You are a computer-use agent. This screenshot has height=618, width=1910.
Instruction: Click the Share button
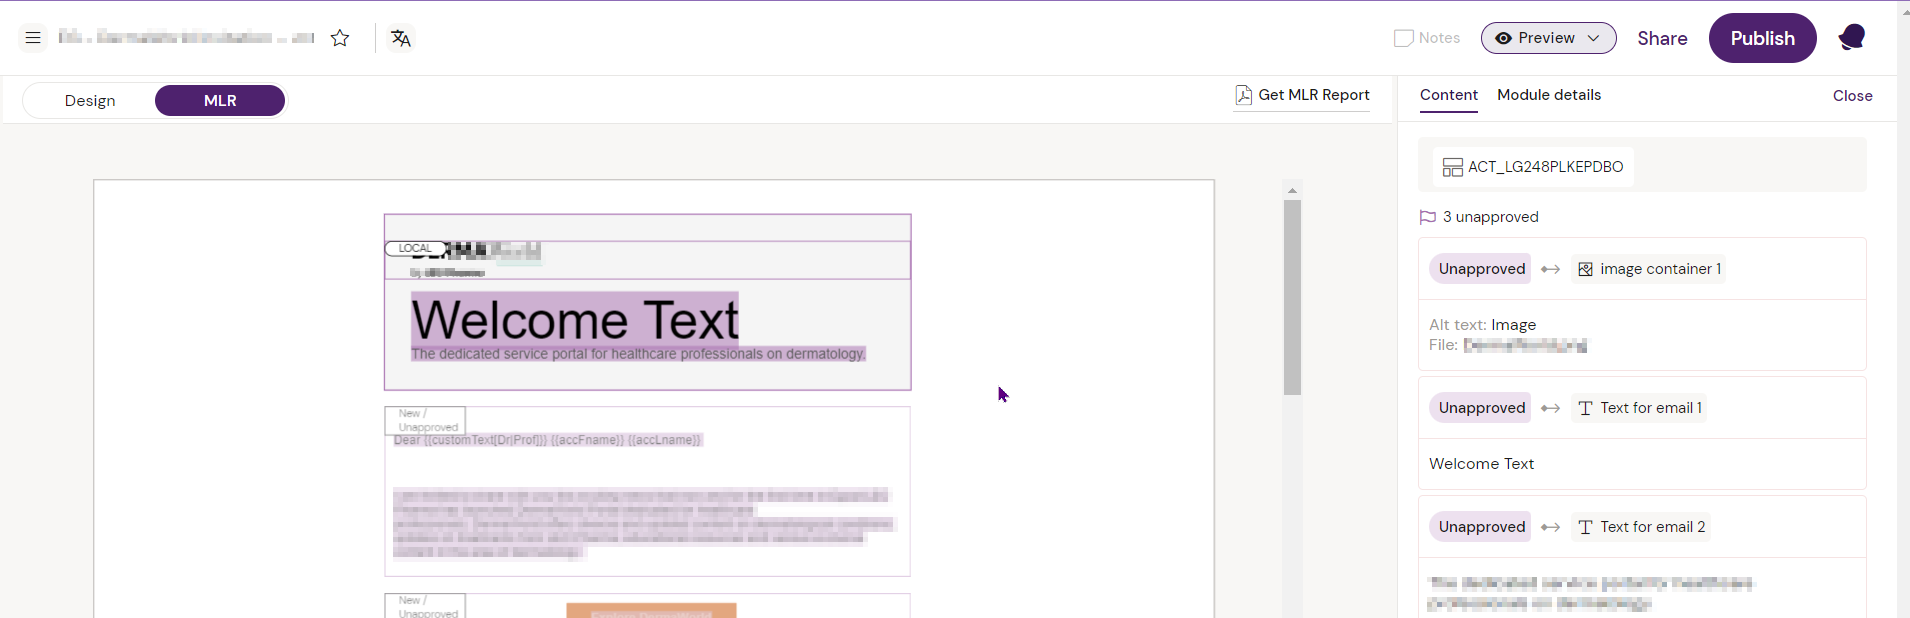click(1662, 38)
